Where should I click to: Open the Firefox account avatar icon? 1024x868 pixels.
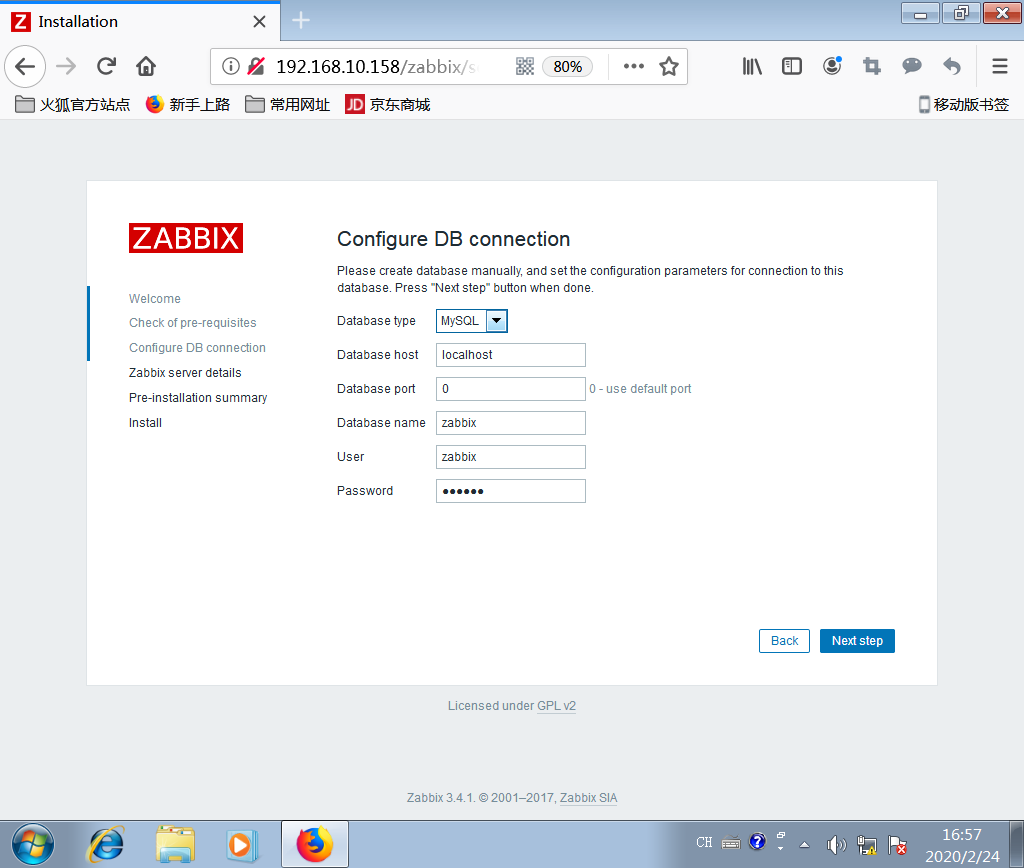click(x=832, y=65)
